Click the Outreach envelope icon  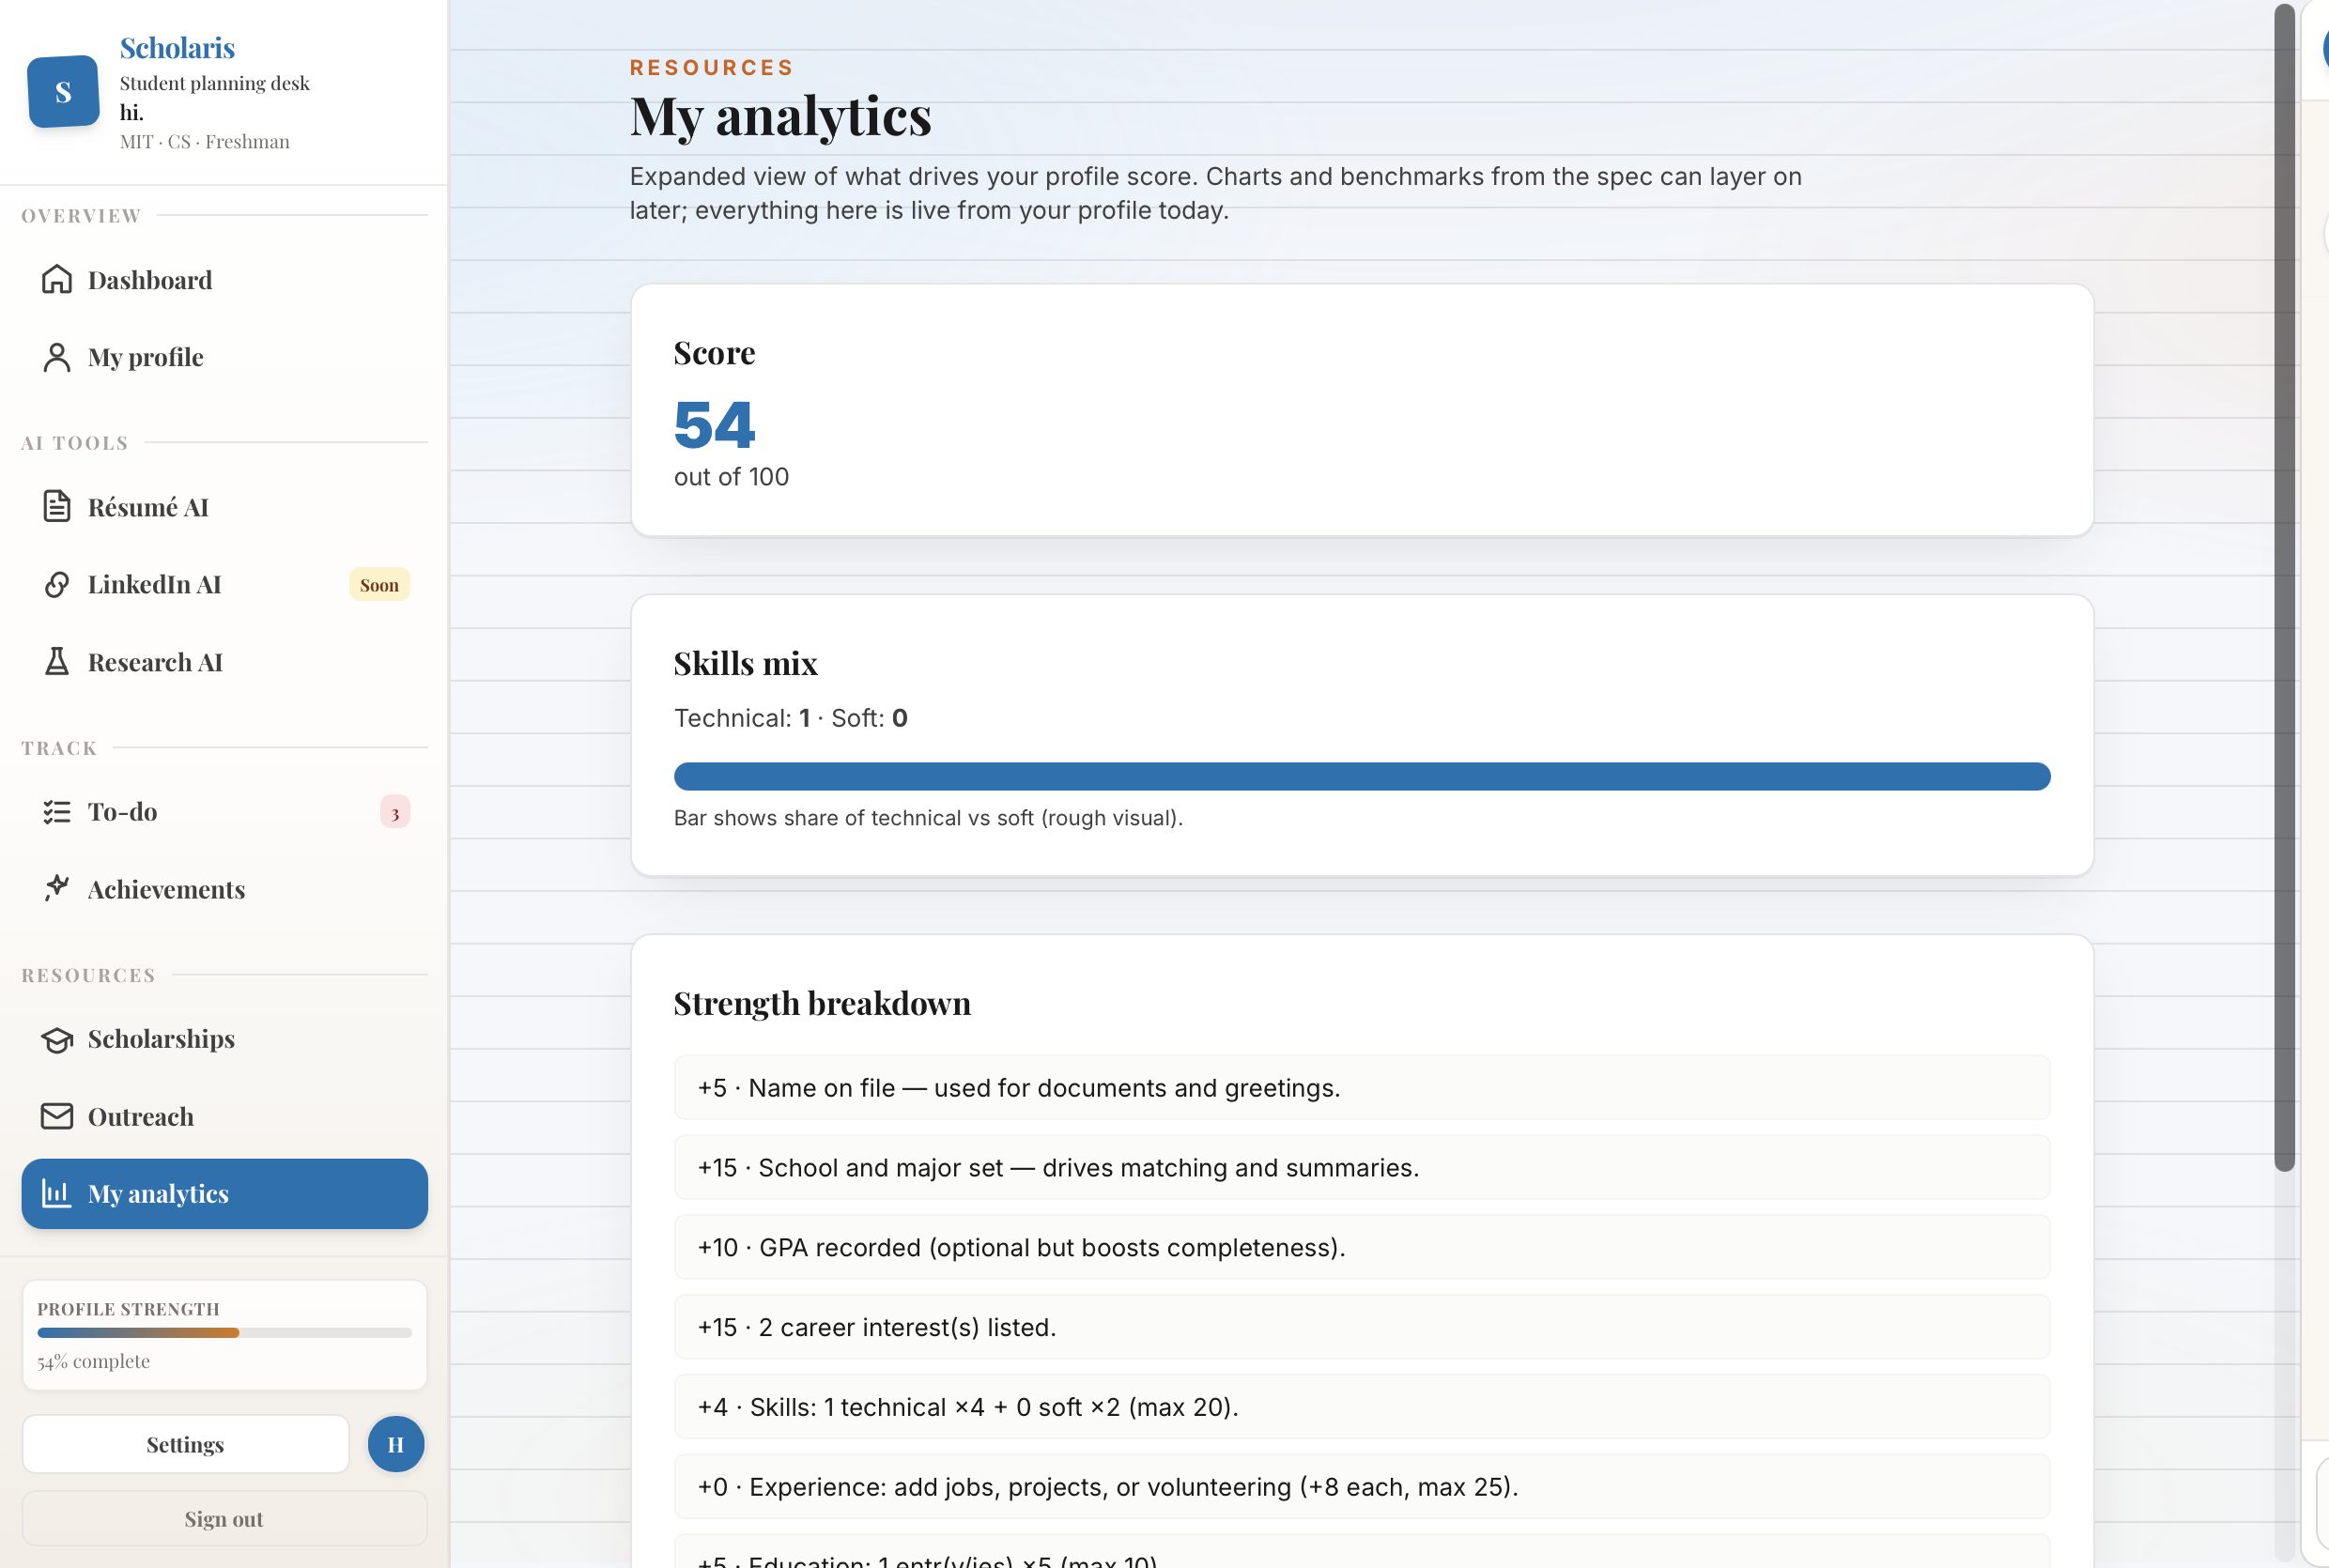[57, 1116]
